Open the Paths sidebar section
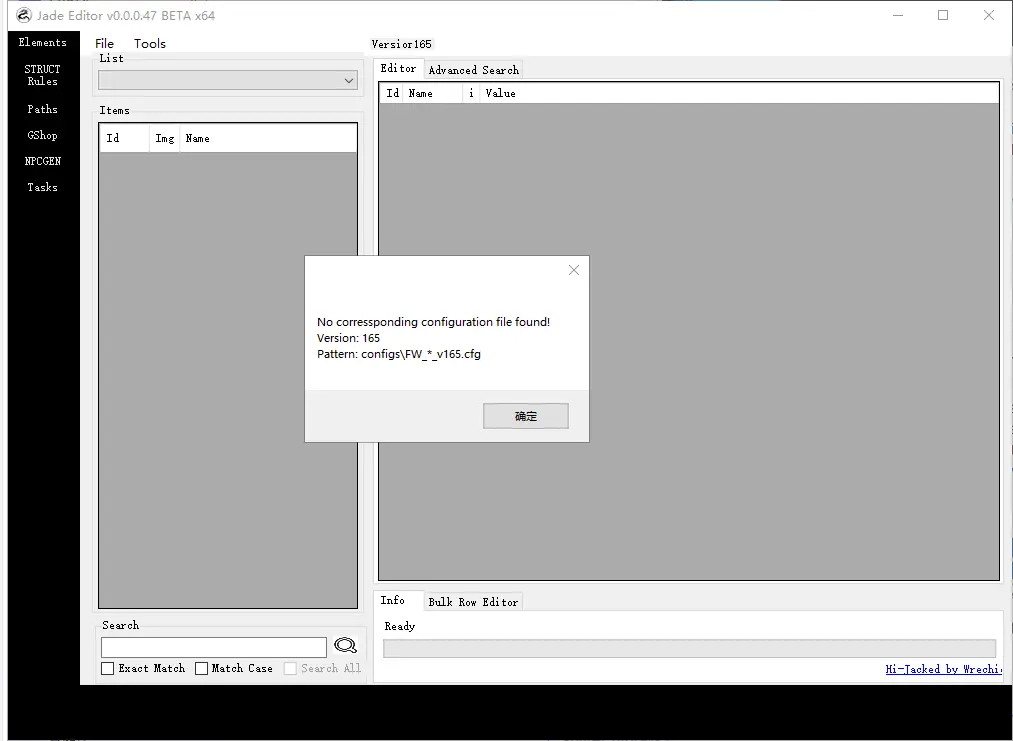1013x741 pixels. (43, 109)
